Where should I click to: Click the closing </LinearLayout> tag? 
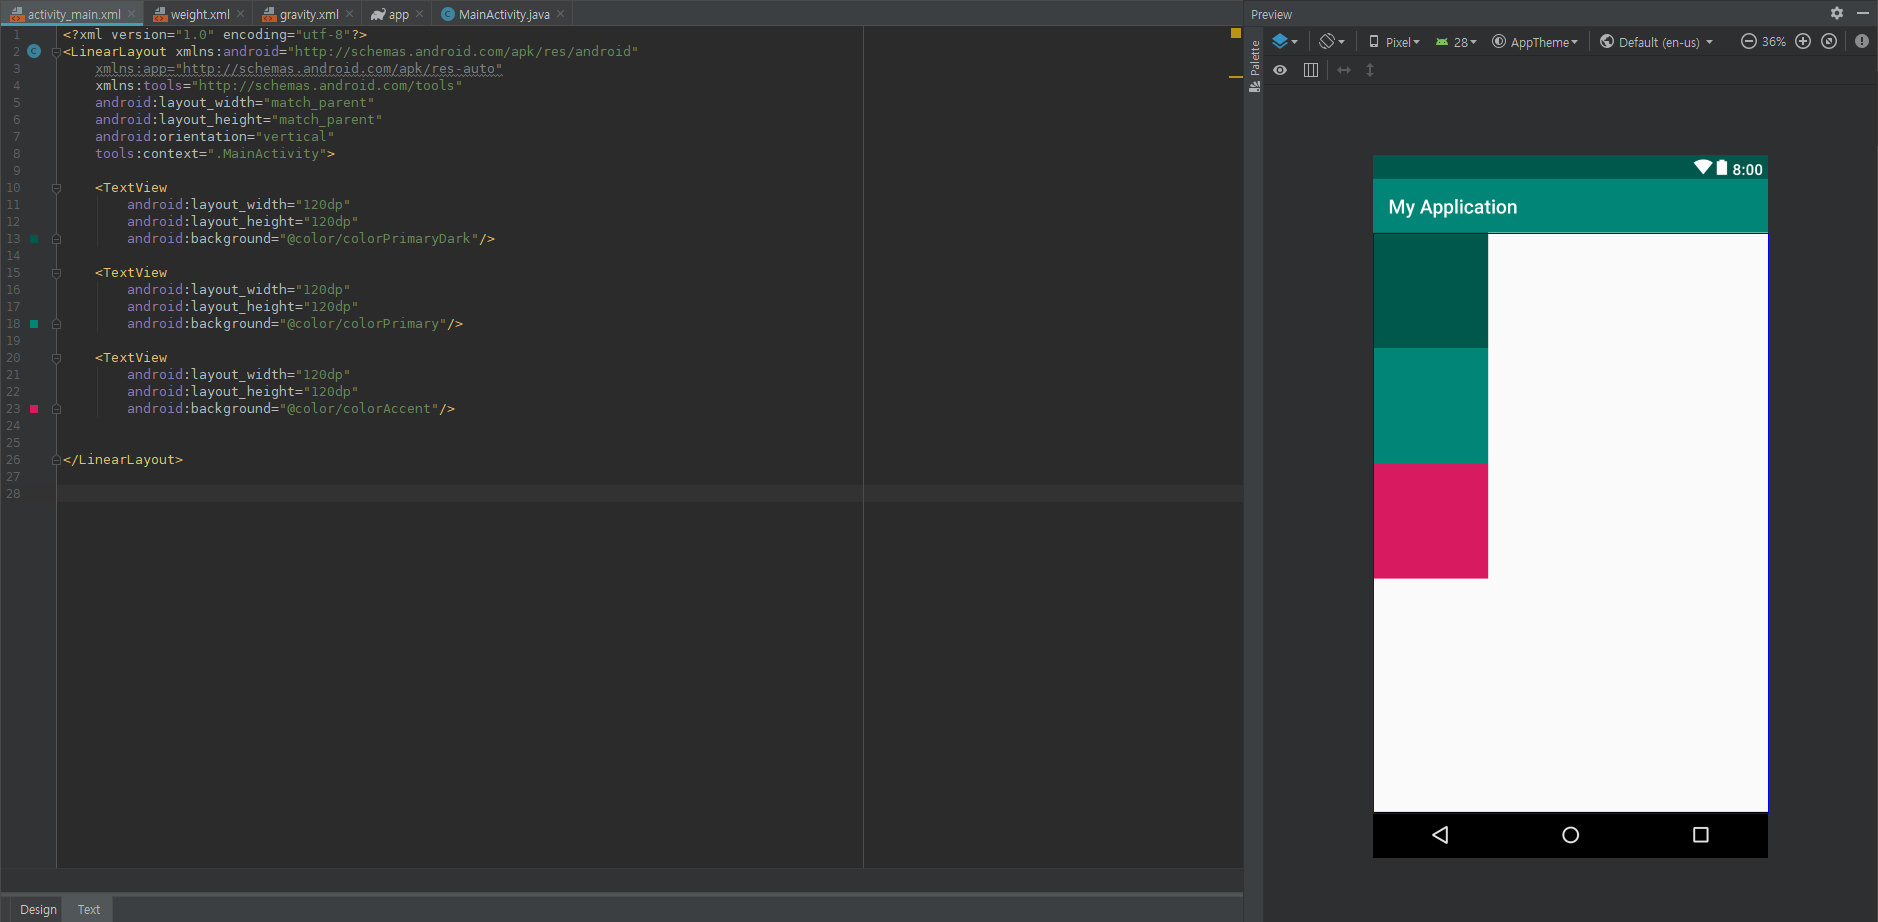point(123,460)
